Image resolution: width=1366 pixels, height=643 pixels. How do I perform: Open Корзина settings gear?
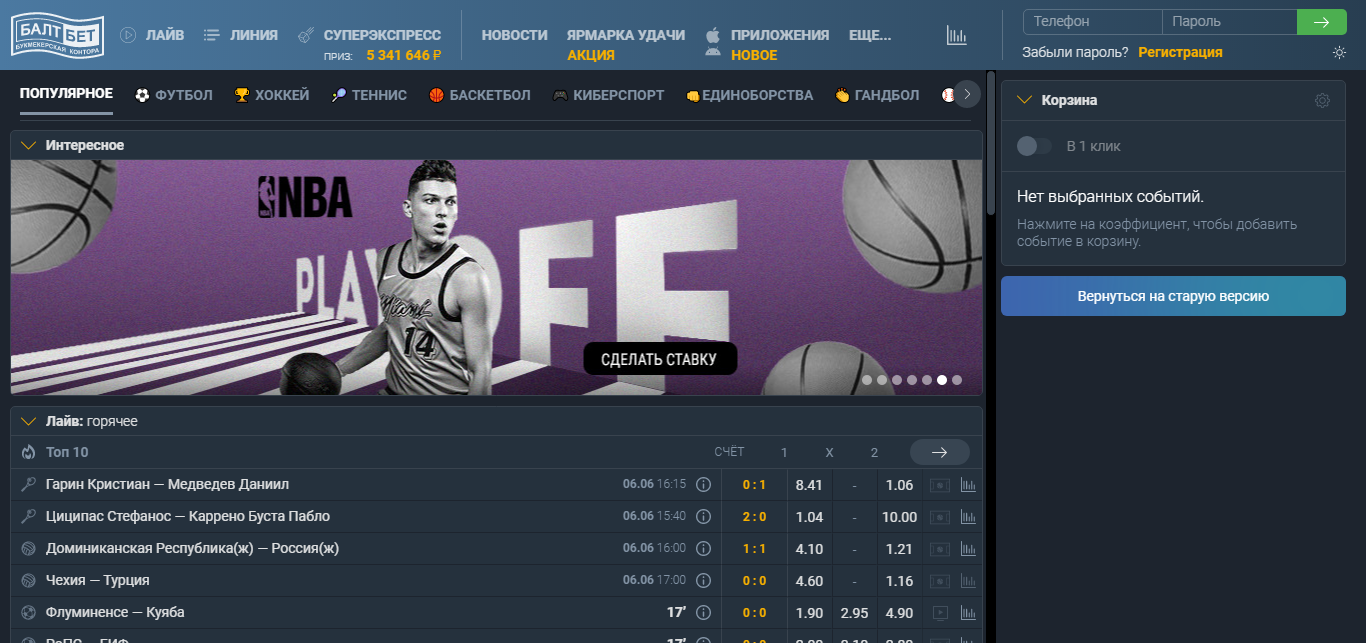tap(1322, 100)
